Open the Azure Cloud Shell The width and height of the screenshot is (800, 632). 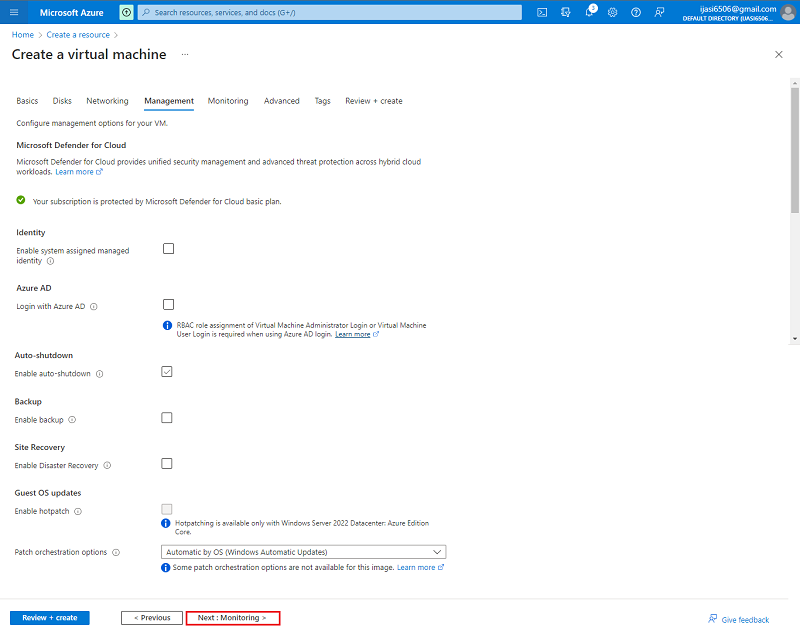tap(542, 12)
